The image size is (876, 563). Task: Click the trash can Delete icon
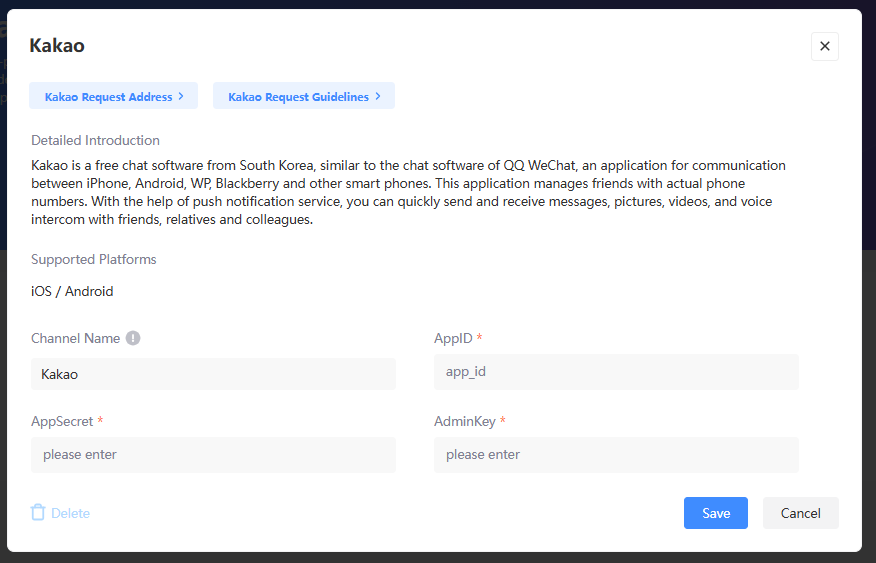pyautogui.click(x=38, y=513)
